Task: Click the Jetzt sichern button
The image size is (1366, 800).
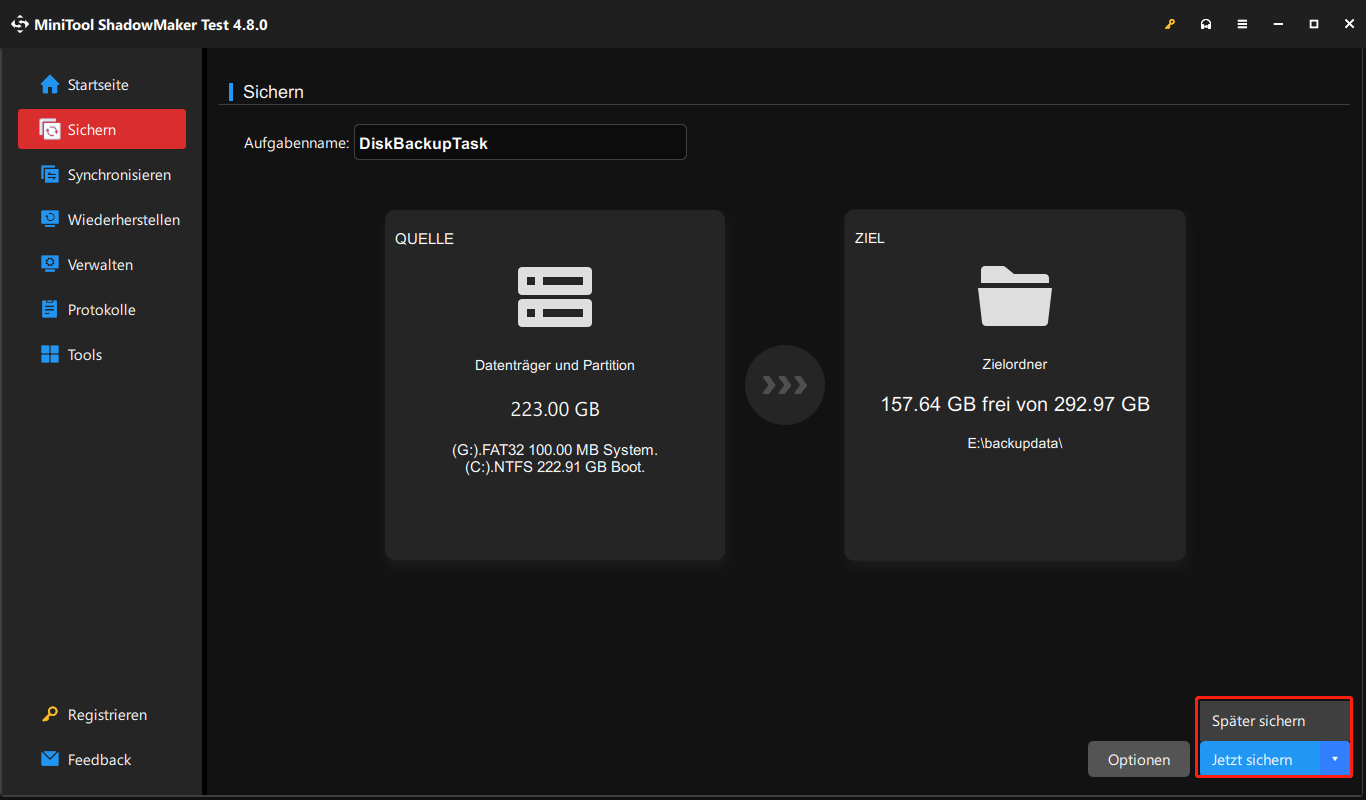Action: point(1259,760)
